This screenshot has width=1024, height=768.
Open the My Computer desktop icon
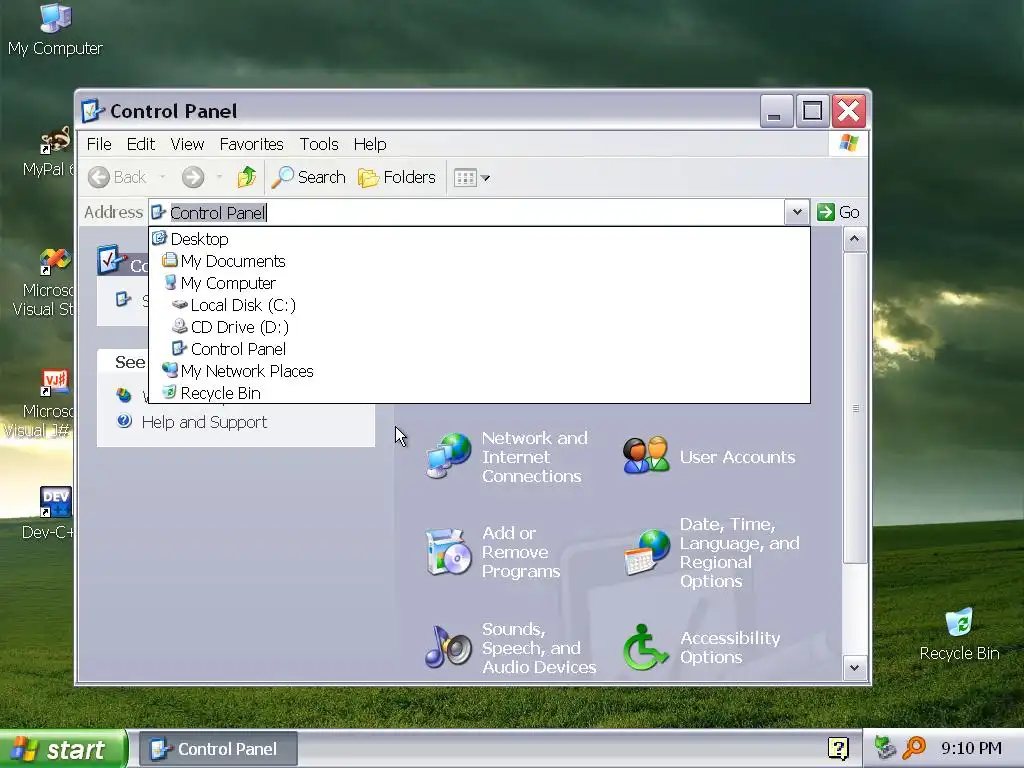coord(55,30)
